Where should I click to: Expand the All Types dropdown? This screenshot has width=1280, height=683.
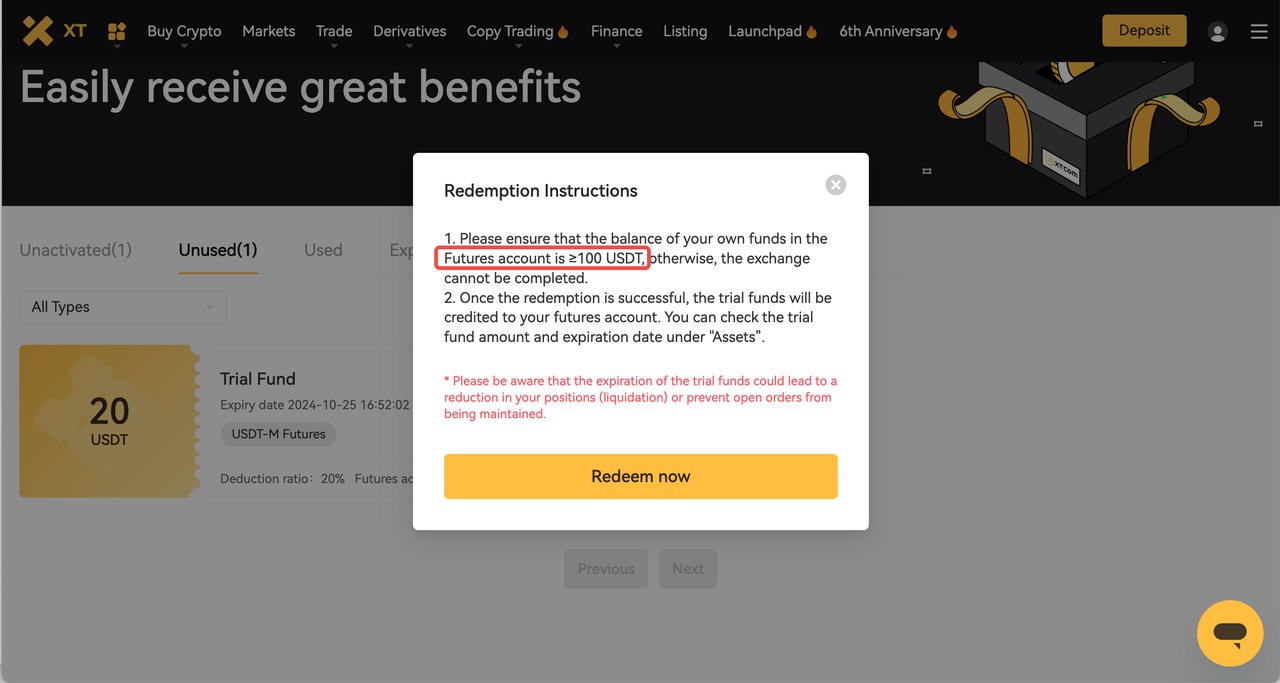[x=123, y=307]
